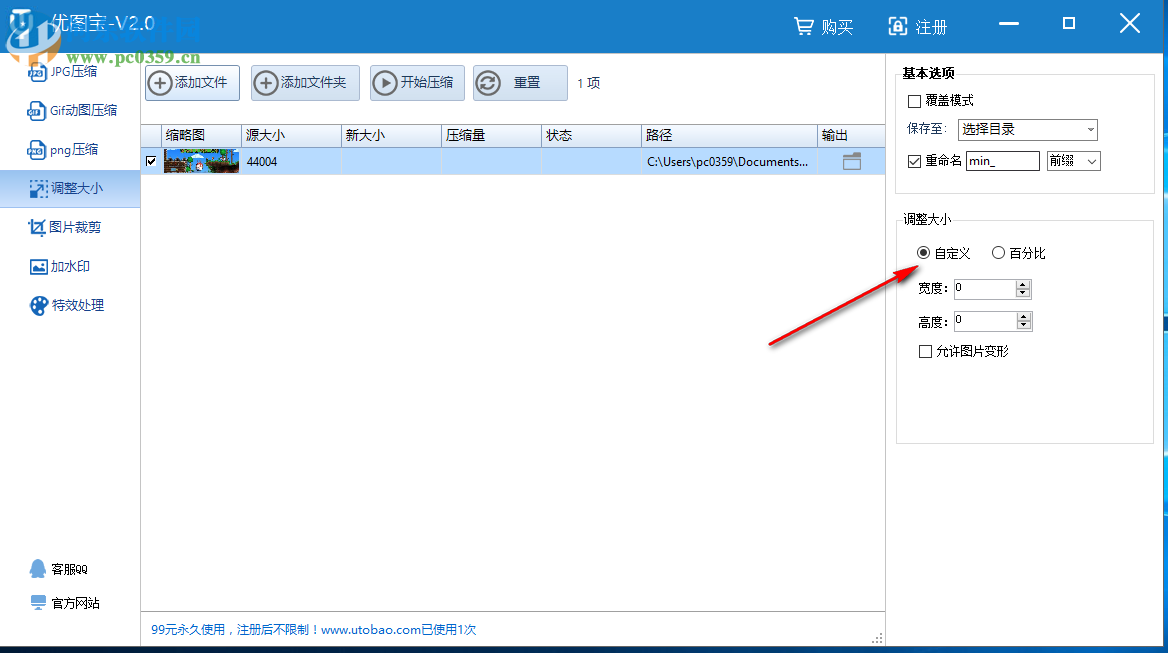Start compression with 开始压缩

coord(417,83)
